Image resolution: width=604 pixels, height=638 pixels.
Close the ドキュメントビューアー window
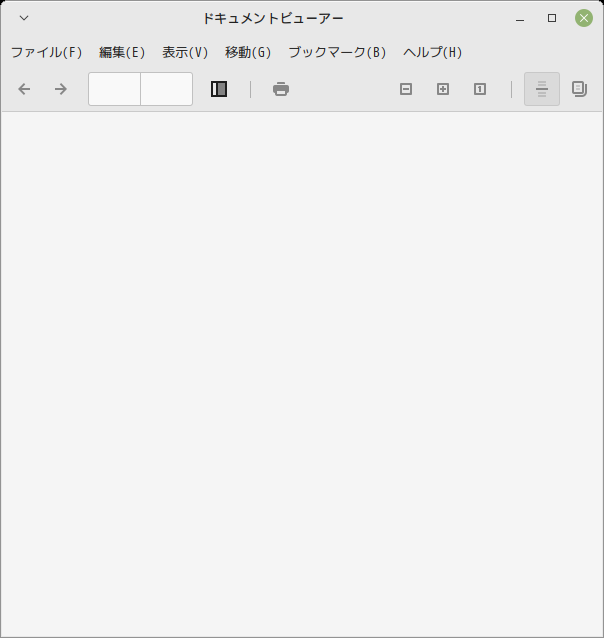click(584, 18)
